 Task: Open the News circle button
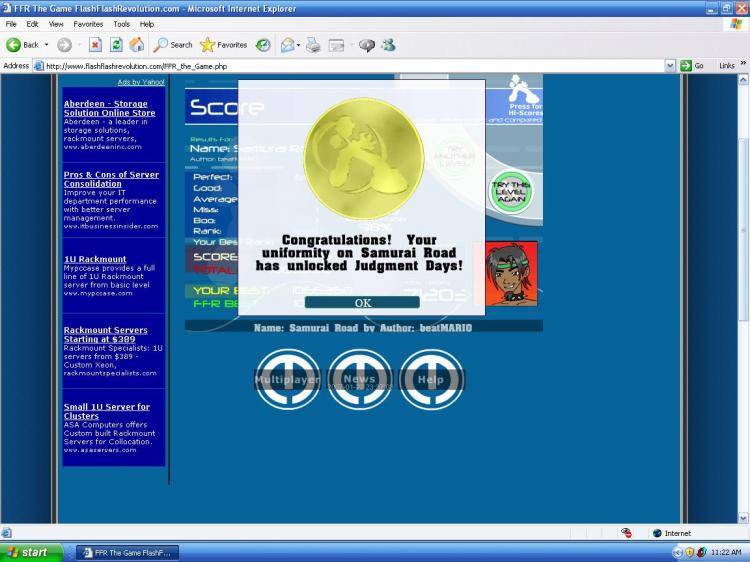coord(360,379)
